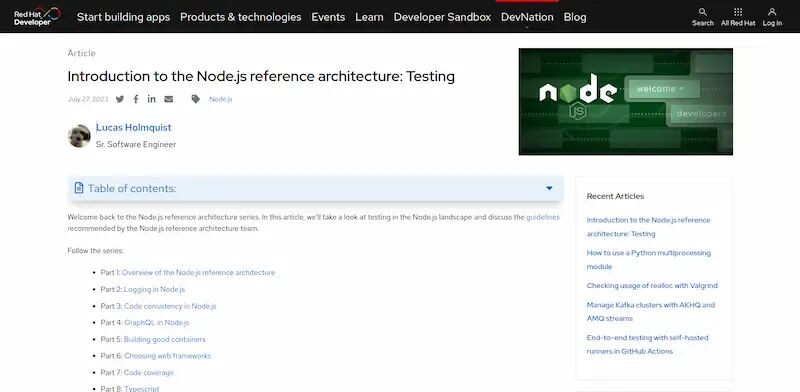Click the Sr. Software Engineer title
800x392 pixels.
(x=136, y=144)
